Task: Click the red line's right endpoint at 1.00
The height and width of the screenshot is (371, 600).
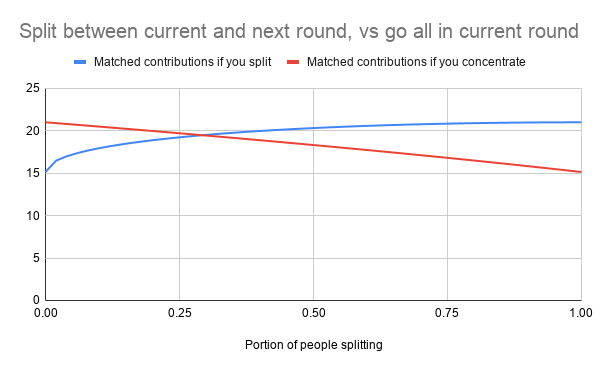Action: point(581,172)
